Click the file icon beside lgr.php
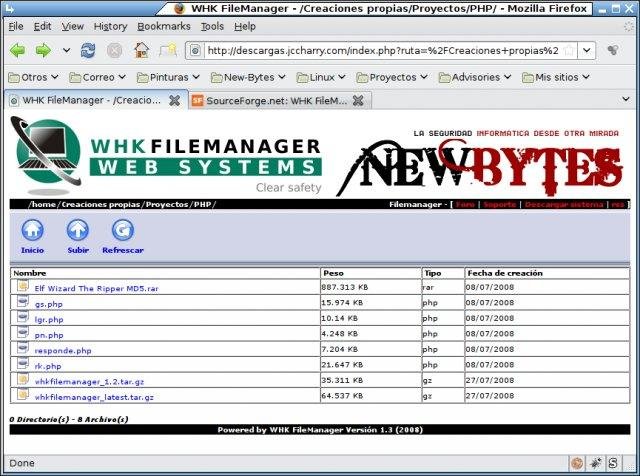The height and width of the screenshot is (476, 640). click(23, 317)
